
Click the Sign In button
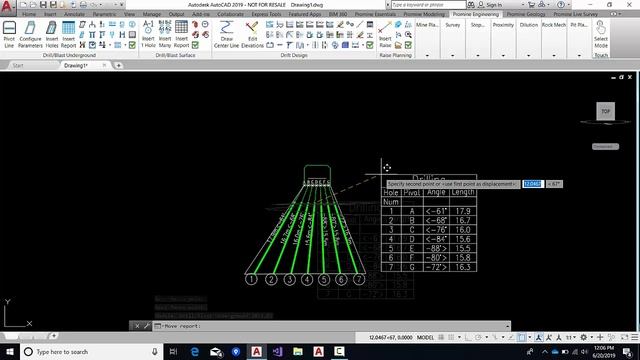point(490,5)
